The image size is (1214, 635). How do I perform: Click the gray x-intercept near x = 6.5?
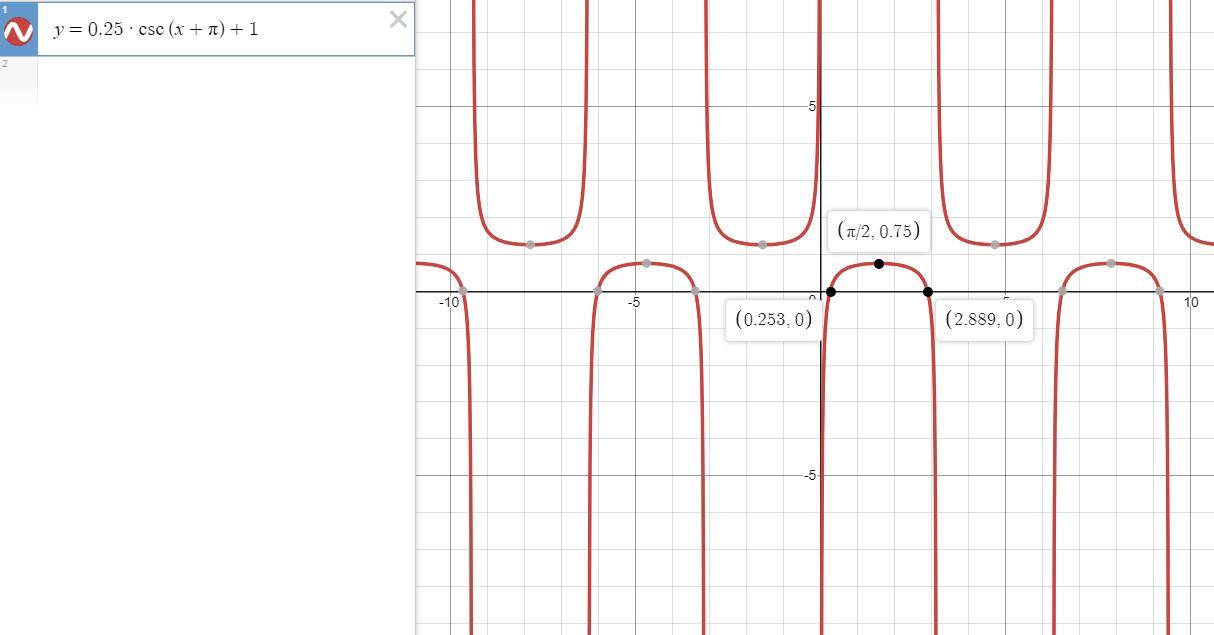[1062, 292]
